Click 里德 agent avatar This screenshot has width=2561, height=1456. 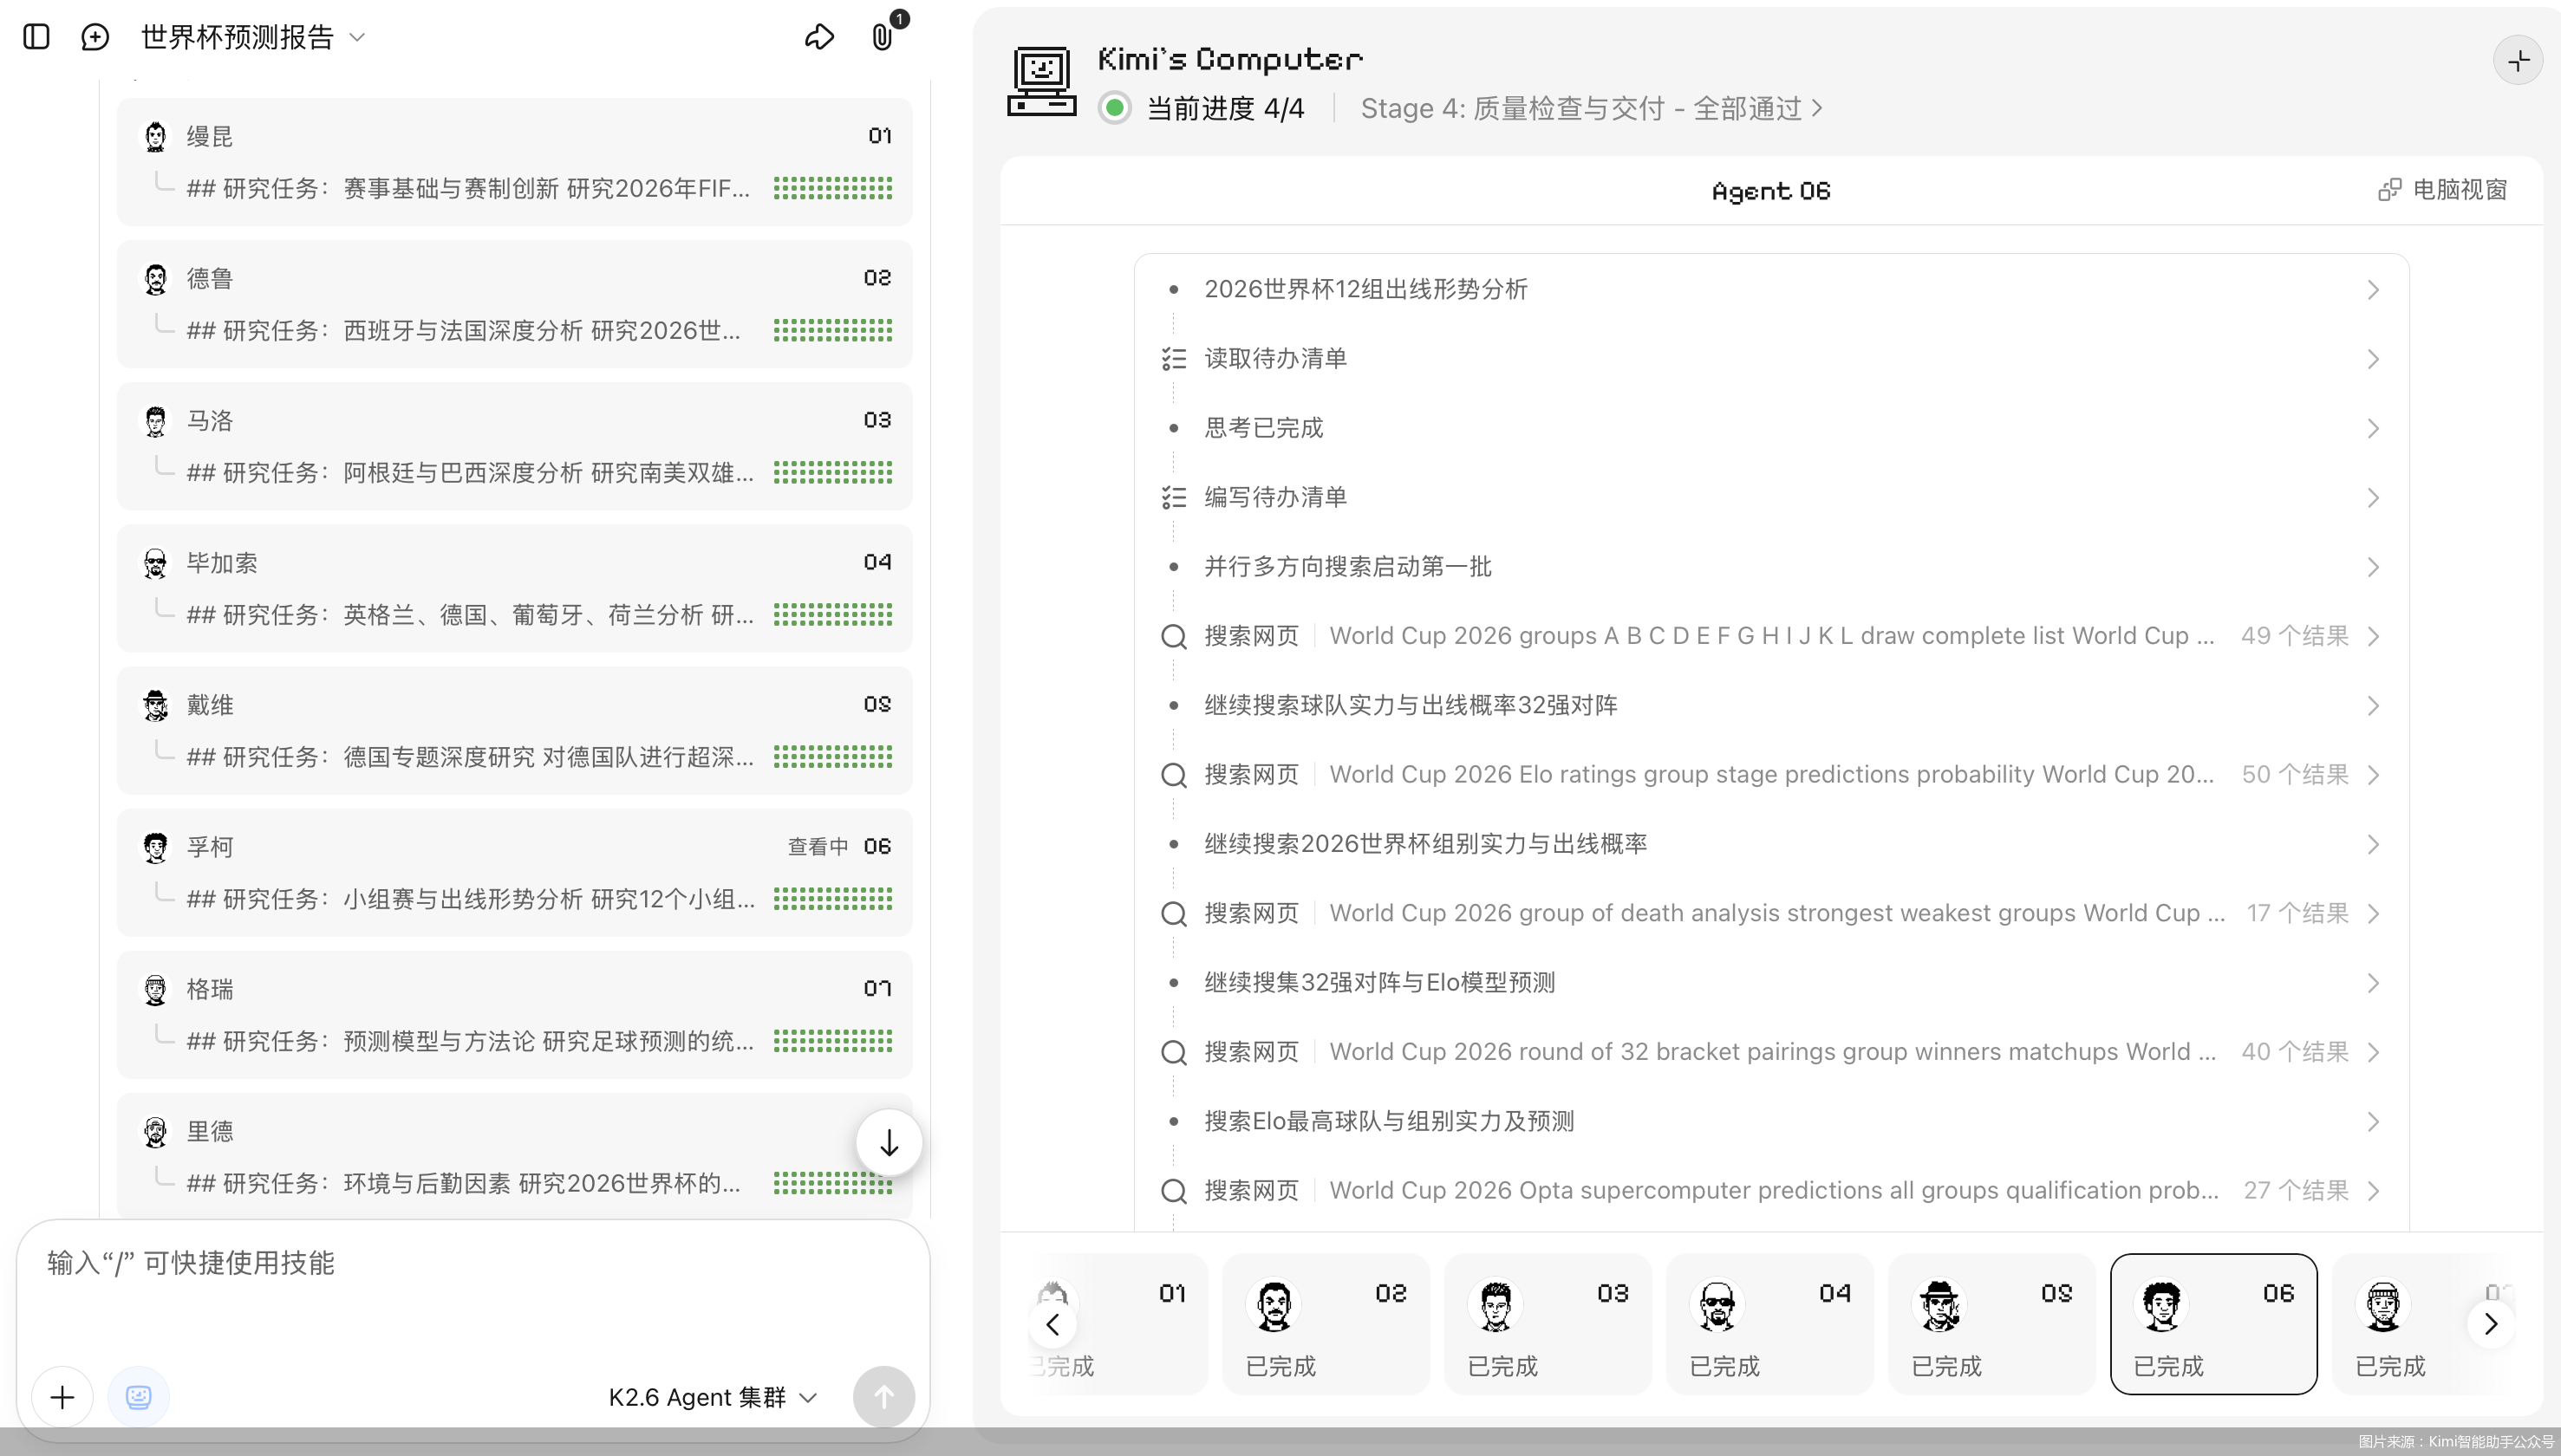coord(155,1131)
